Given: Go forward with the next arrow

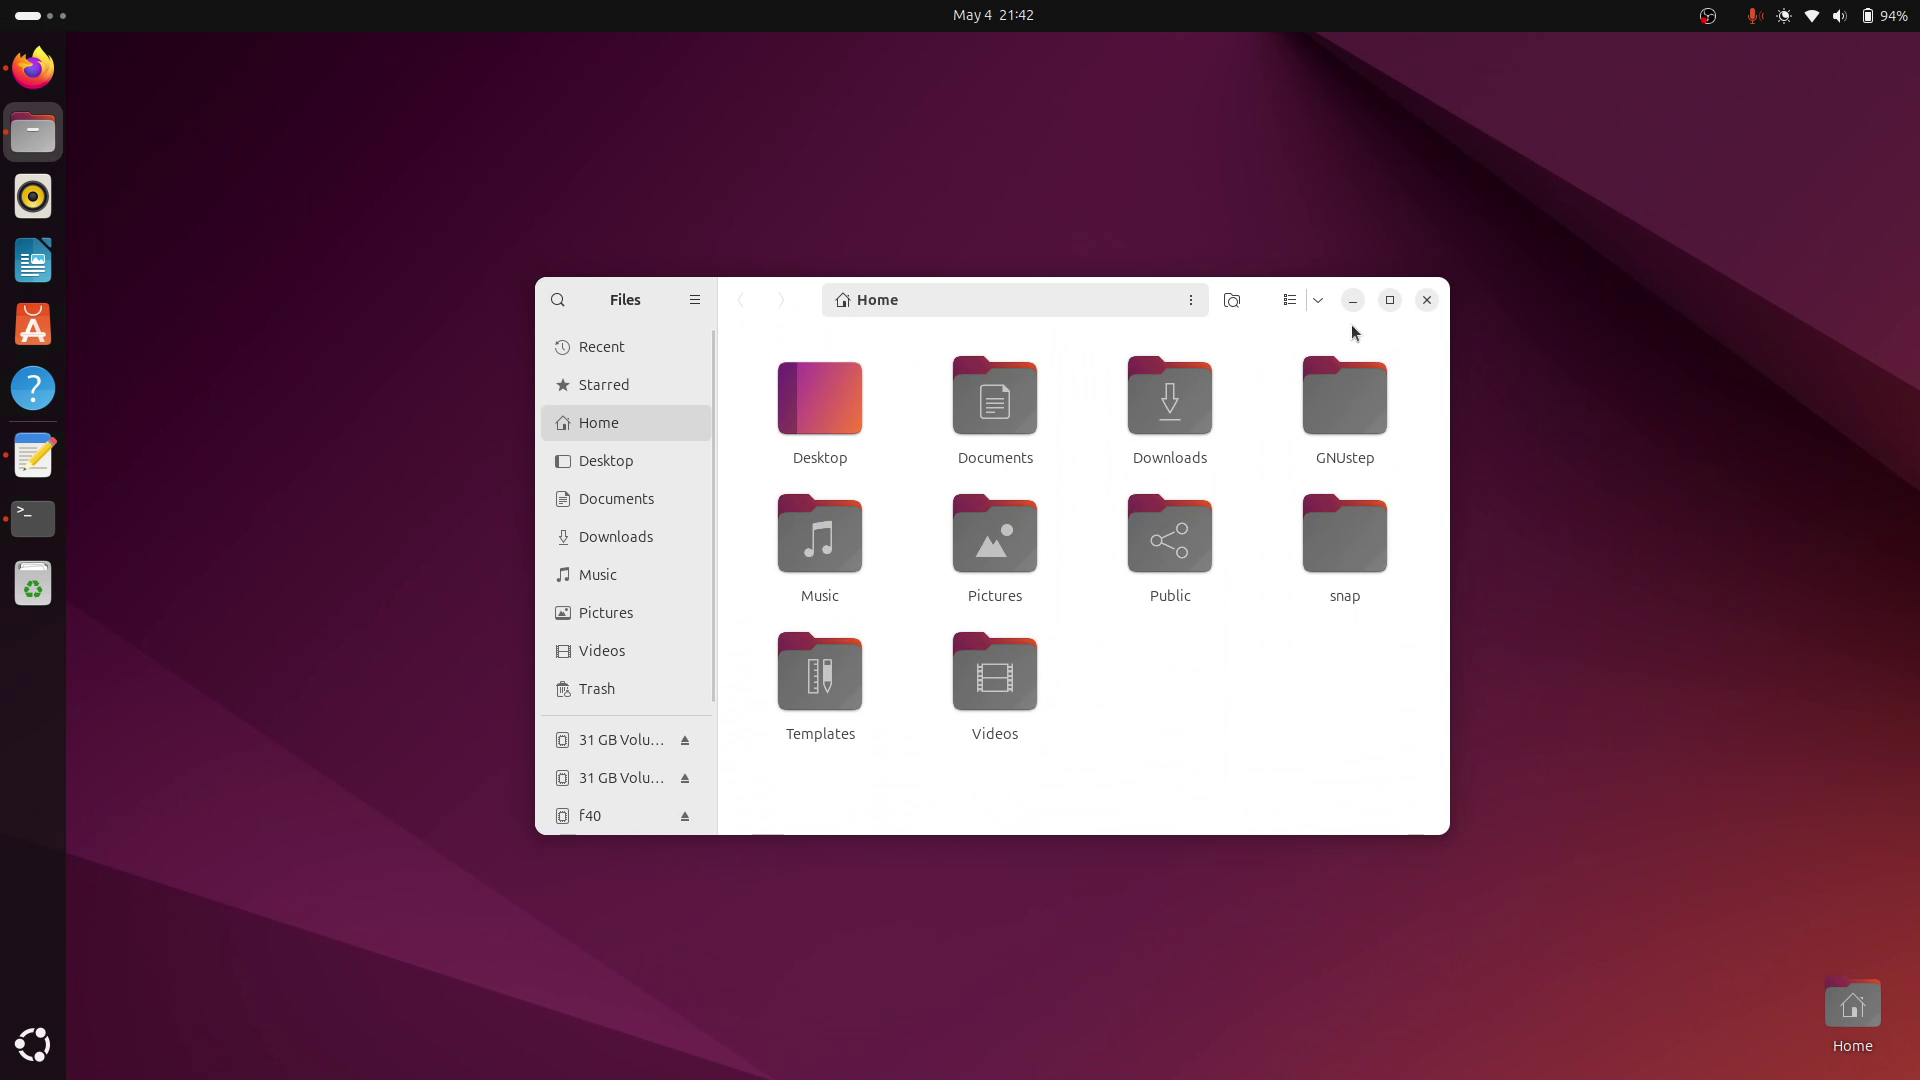Looking at the screenshot, I should [x=781, y=300].
